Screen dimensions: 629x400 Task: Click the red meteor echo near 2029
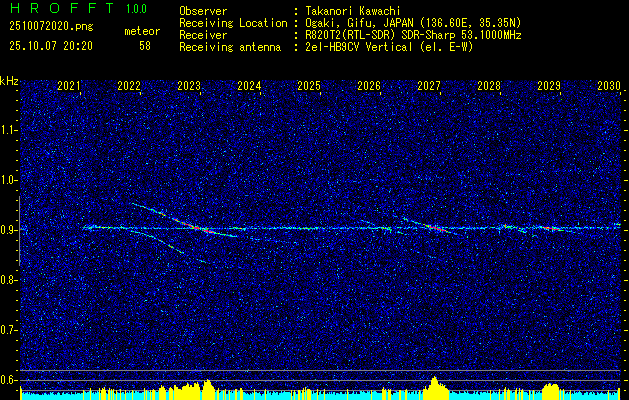point(554,228)
